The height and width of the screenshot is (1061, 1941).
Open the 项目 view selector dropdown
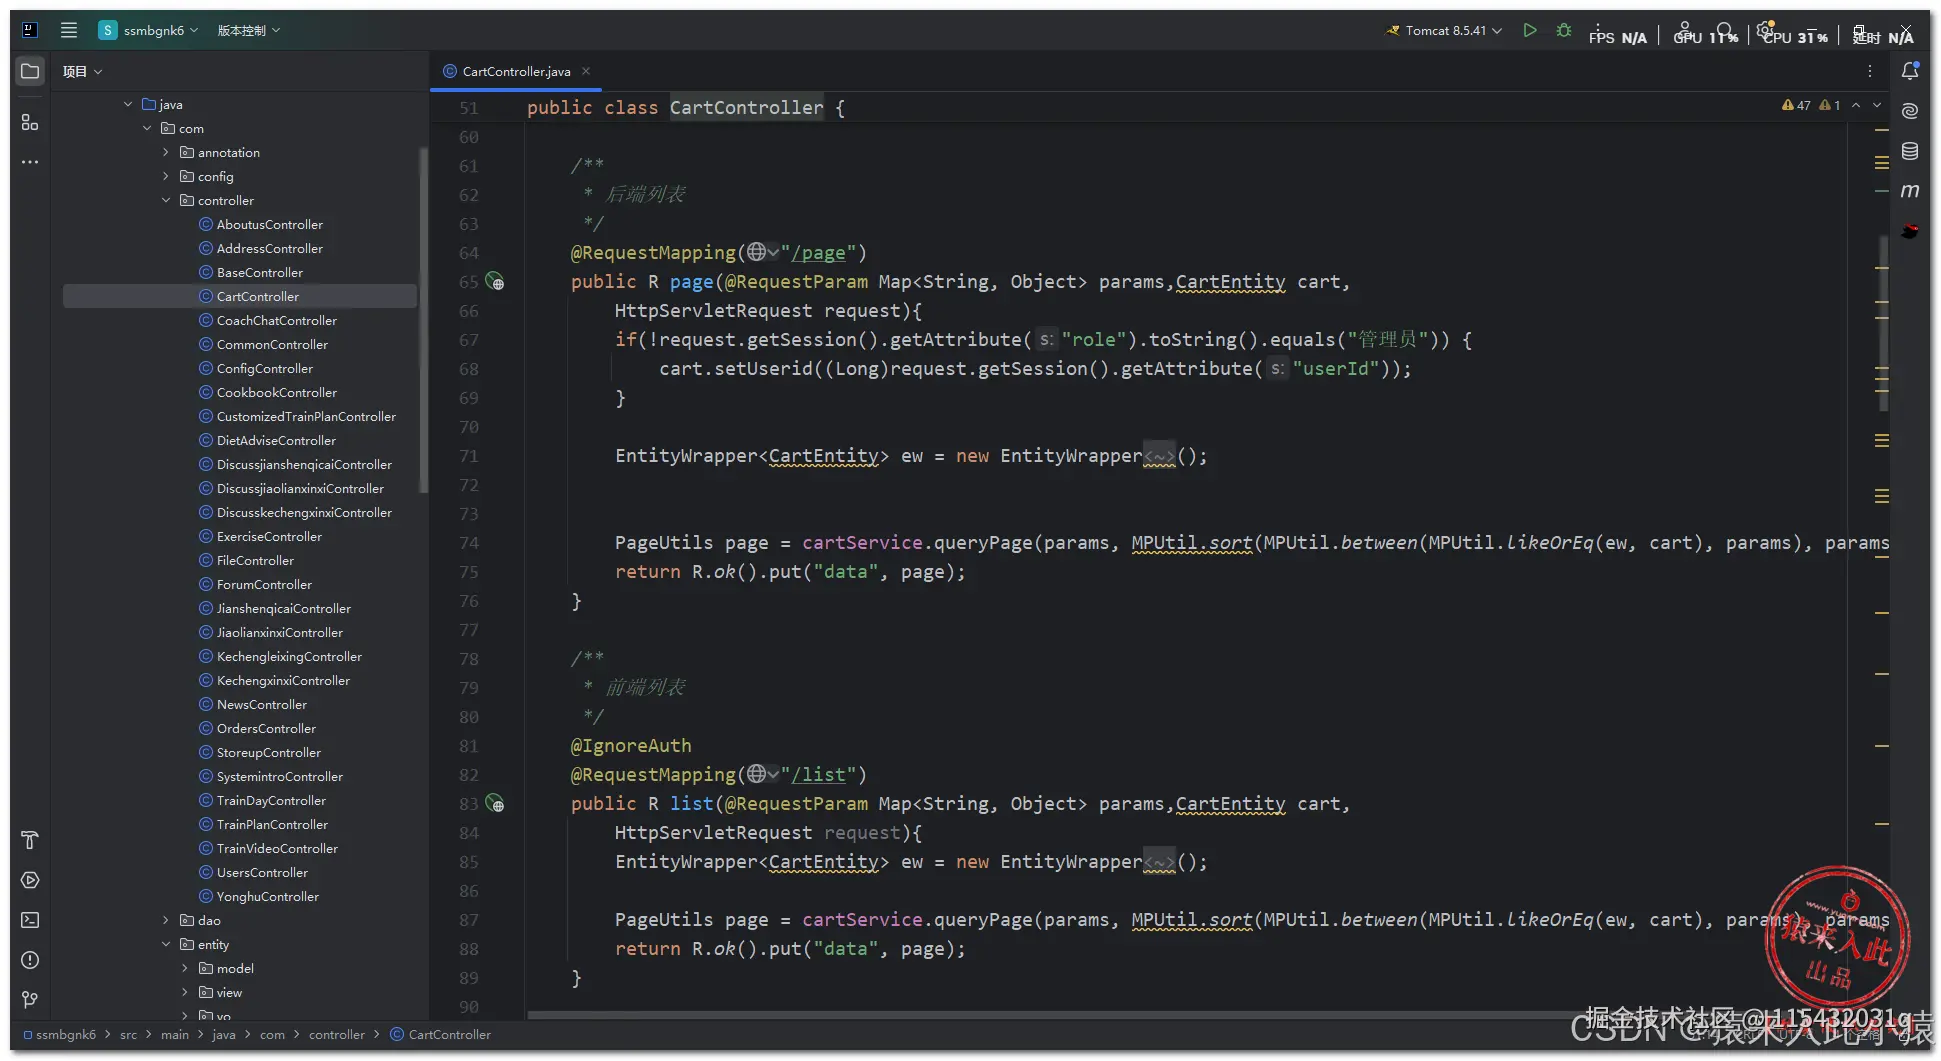click(x=83, y=71)
